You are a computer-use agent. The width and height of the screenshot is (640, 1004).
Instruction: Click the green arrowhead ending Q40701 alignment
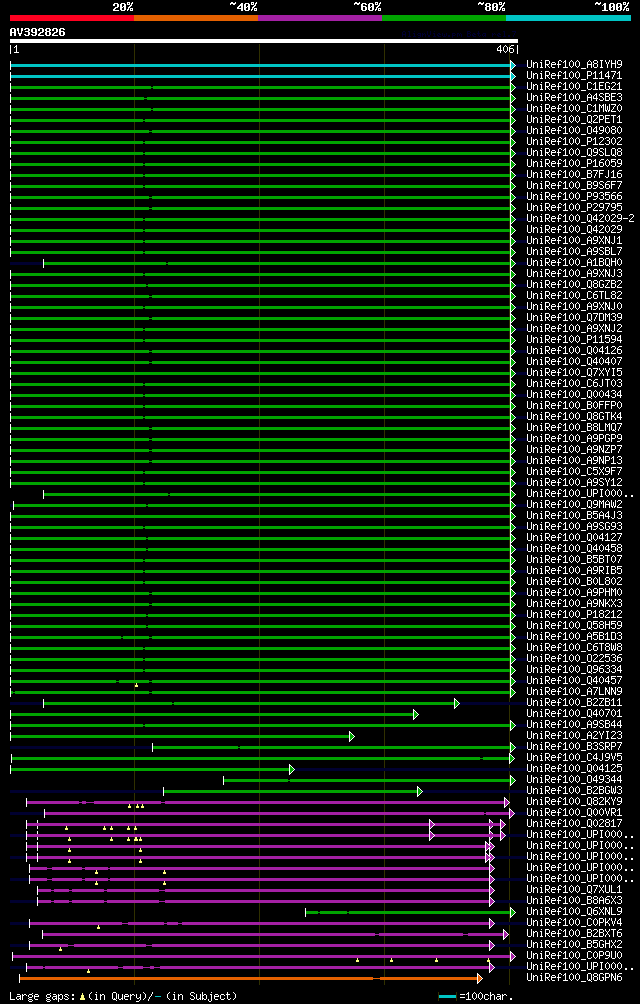pyautogui.click(x=415, y=714)
